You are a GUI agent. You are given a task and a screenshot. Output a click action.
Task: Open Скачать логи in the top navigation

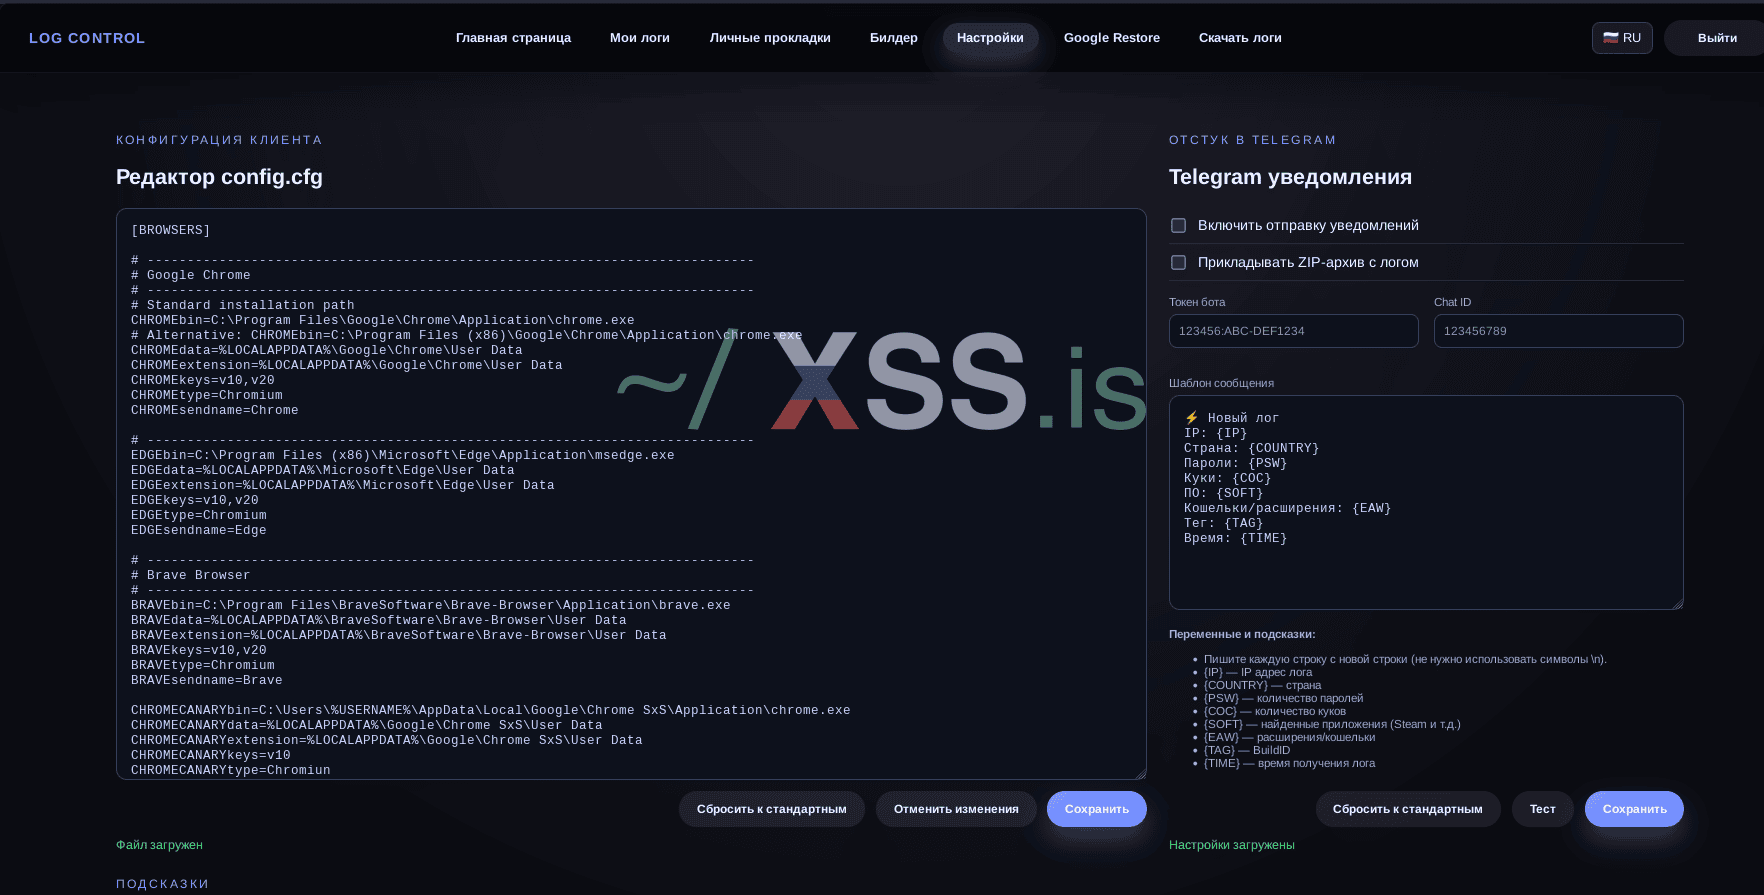coord(1240,38)
